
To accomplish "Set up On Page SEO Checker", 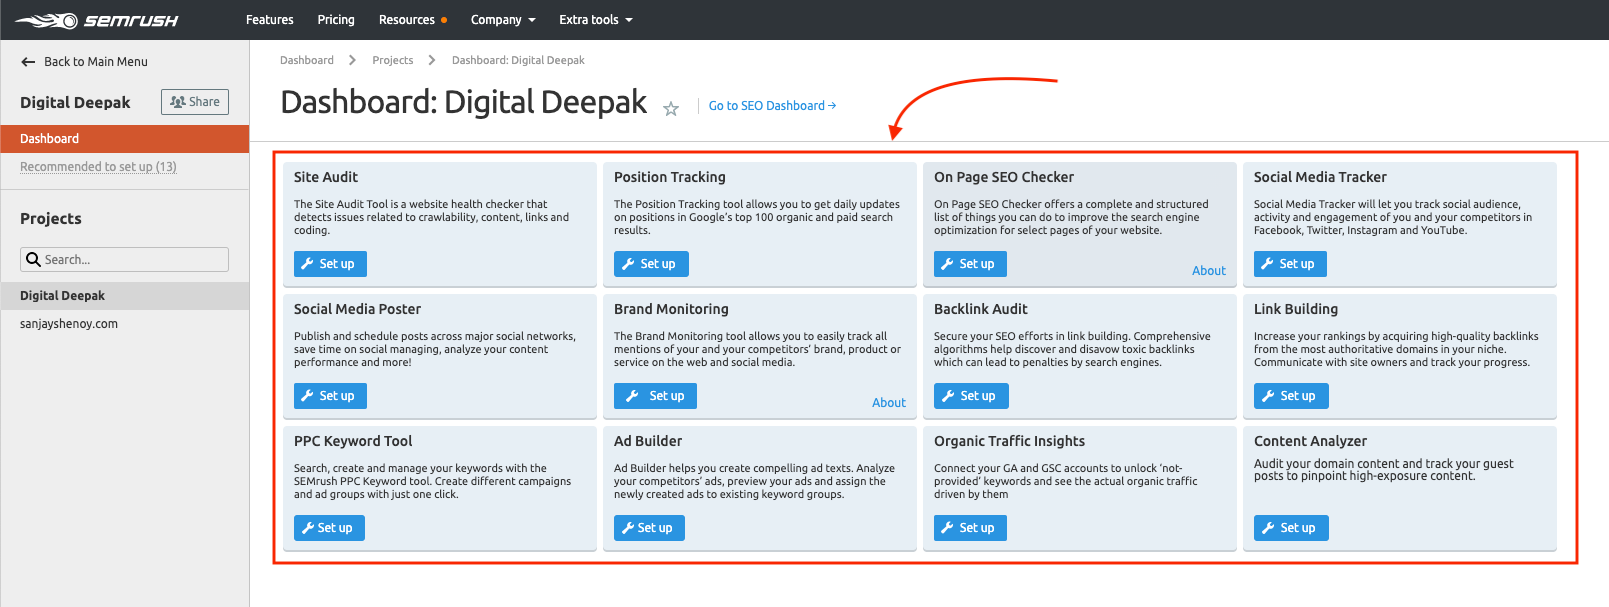I will (970, 264).
